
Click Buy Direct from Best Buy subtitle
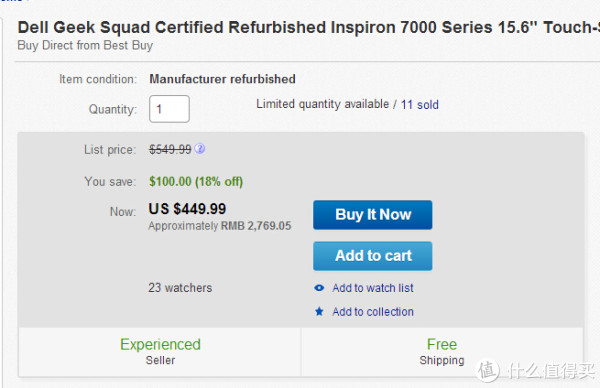tap(85, 46)
